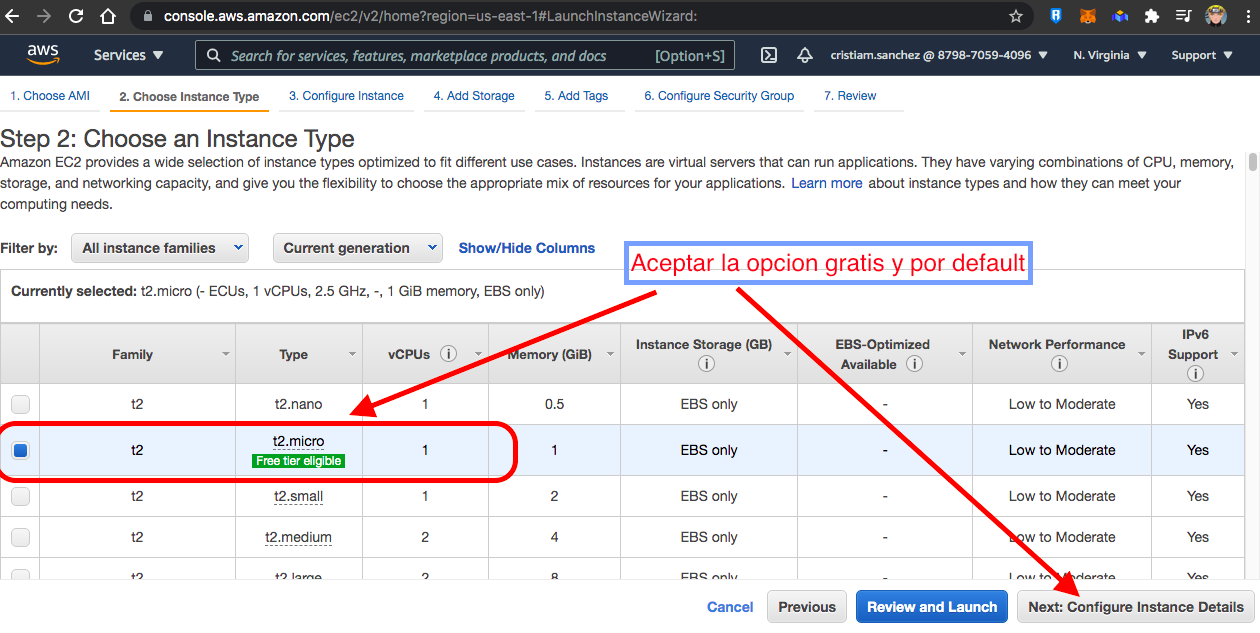
Task: Click the Show/Hide Columns link
Action: [x=526, y=248]
